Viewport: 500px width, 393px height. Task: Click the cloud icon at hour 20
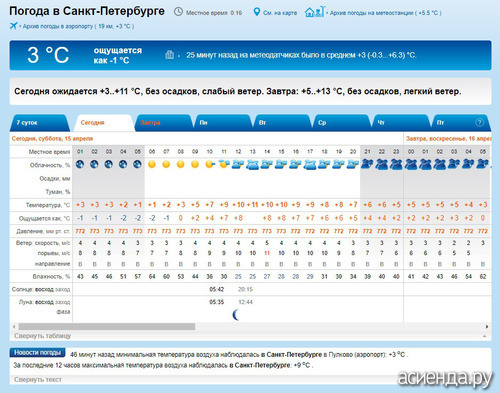(353, 164)
